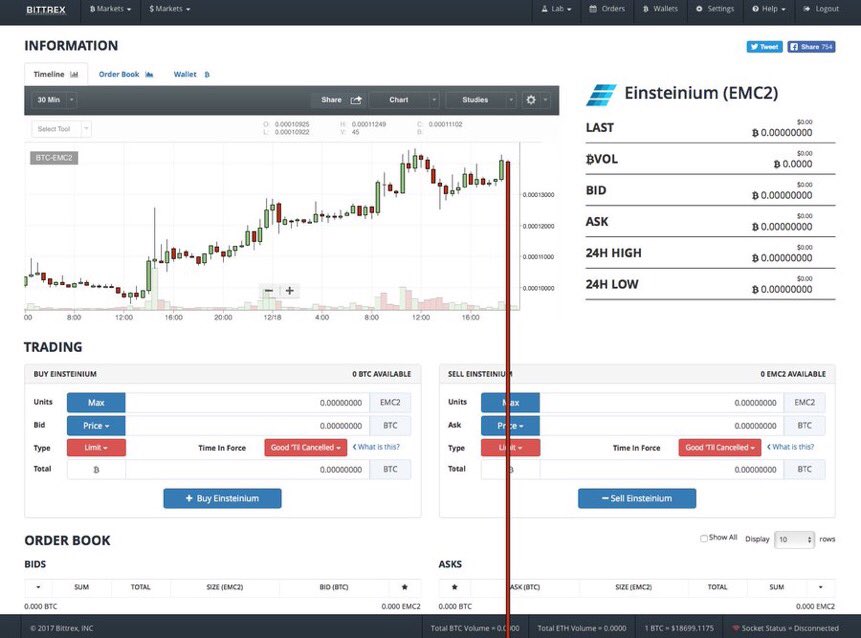861x638 pixels.
Task: Open Good 'Til Cancelled dropdown in sell panel
Action: coord(720,447)
